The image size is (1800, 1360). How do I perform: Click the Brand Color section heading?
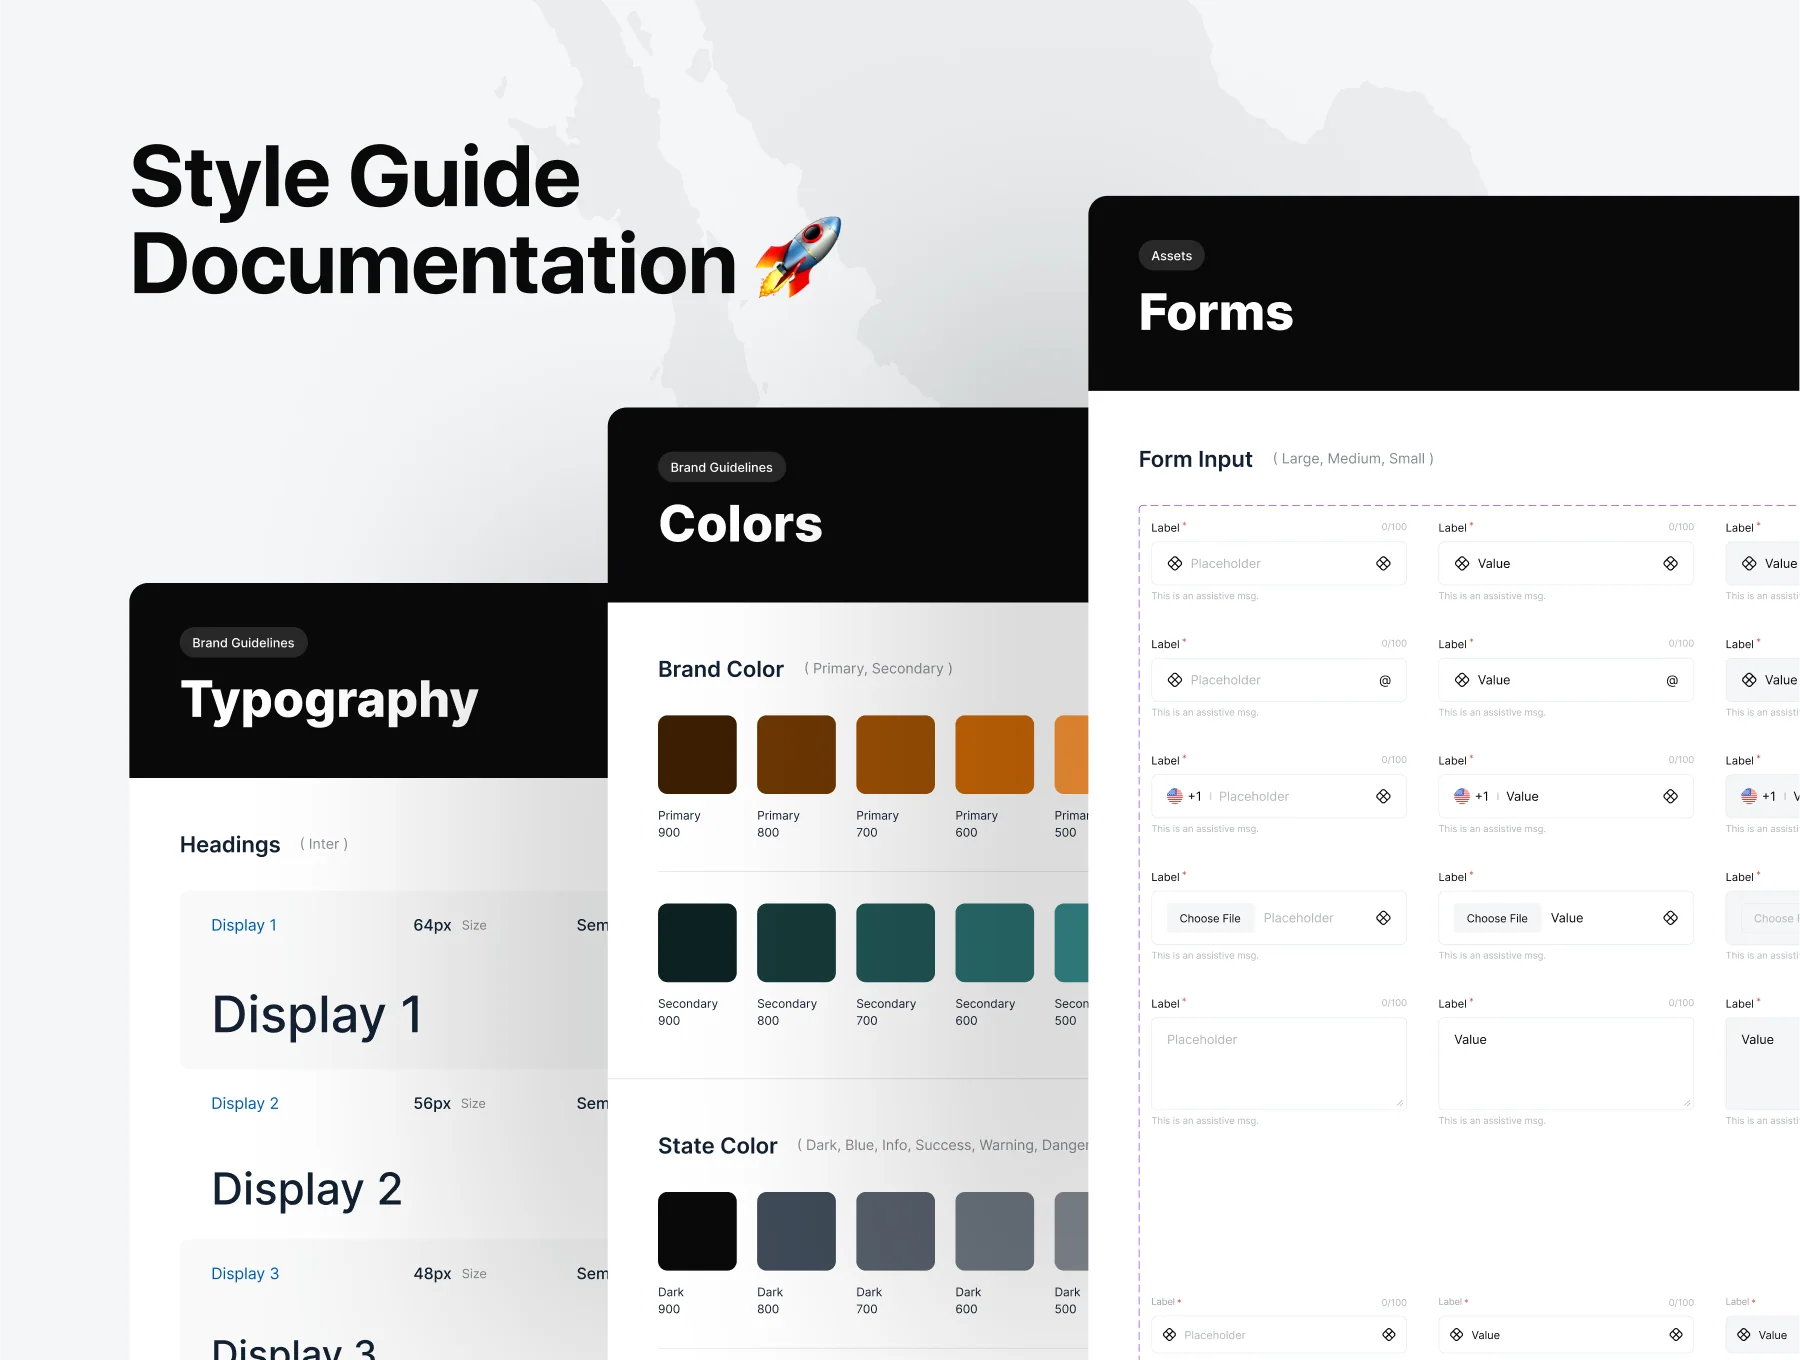tap(720, 669)
